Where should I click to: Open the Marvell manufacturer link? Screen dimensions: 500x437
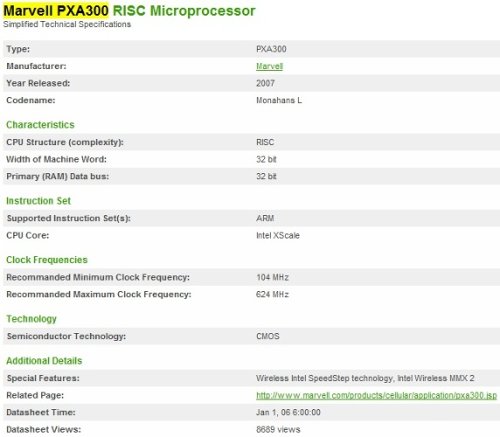click(269, 66)
